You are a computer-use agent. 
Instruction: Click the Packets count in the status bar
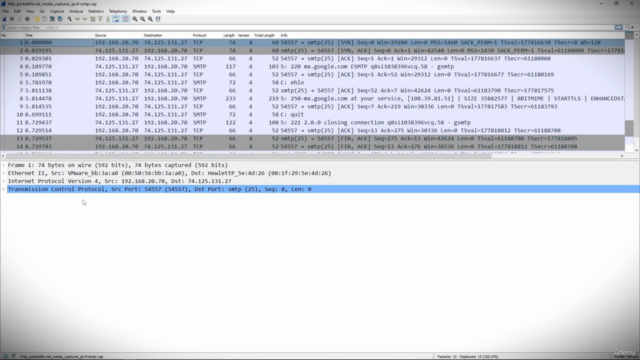click(468, 356)
